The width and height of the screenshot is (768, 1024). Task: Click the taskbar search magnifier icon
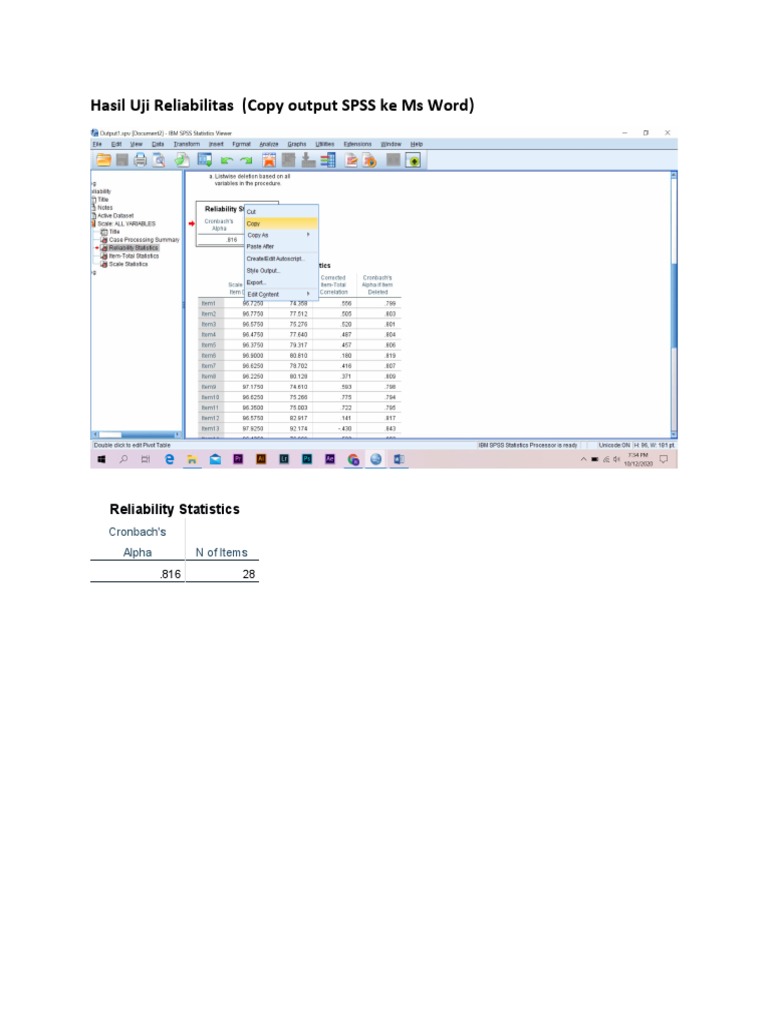(123, 460)
